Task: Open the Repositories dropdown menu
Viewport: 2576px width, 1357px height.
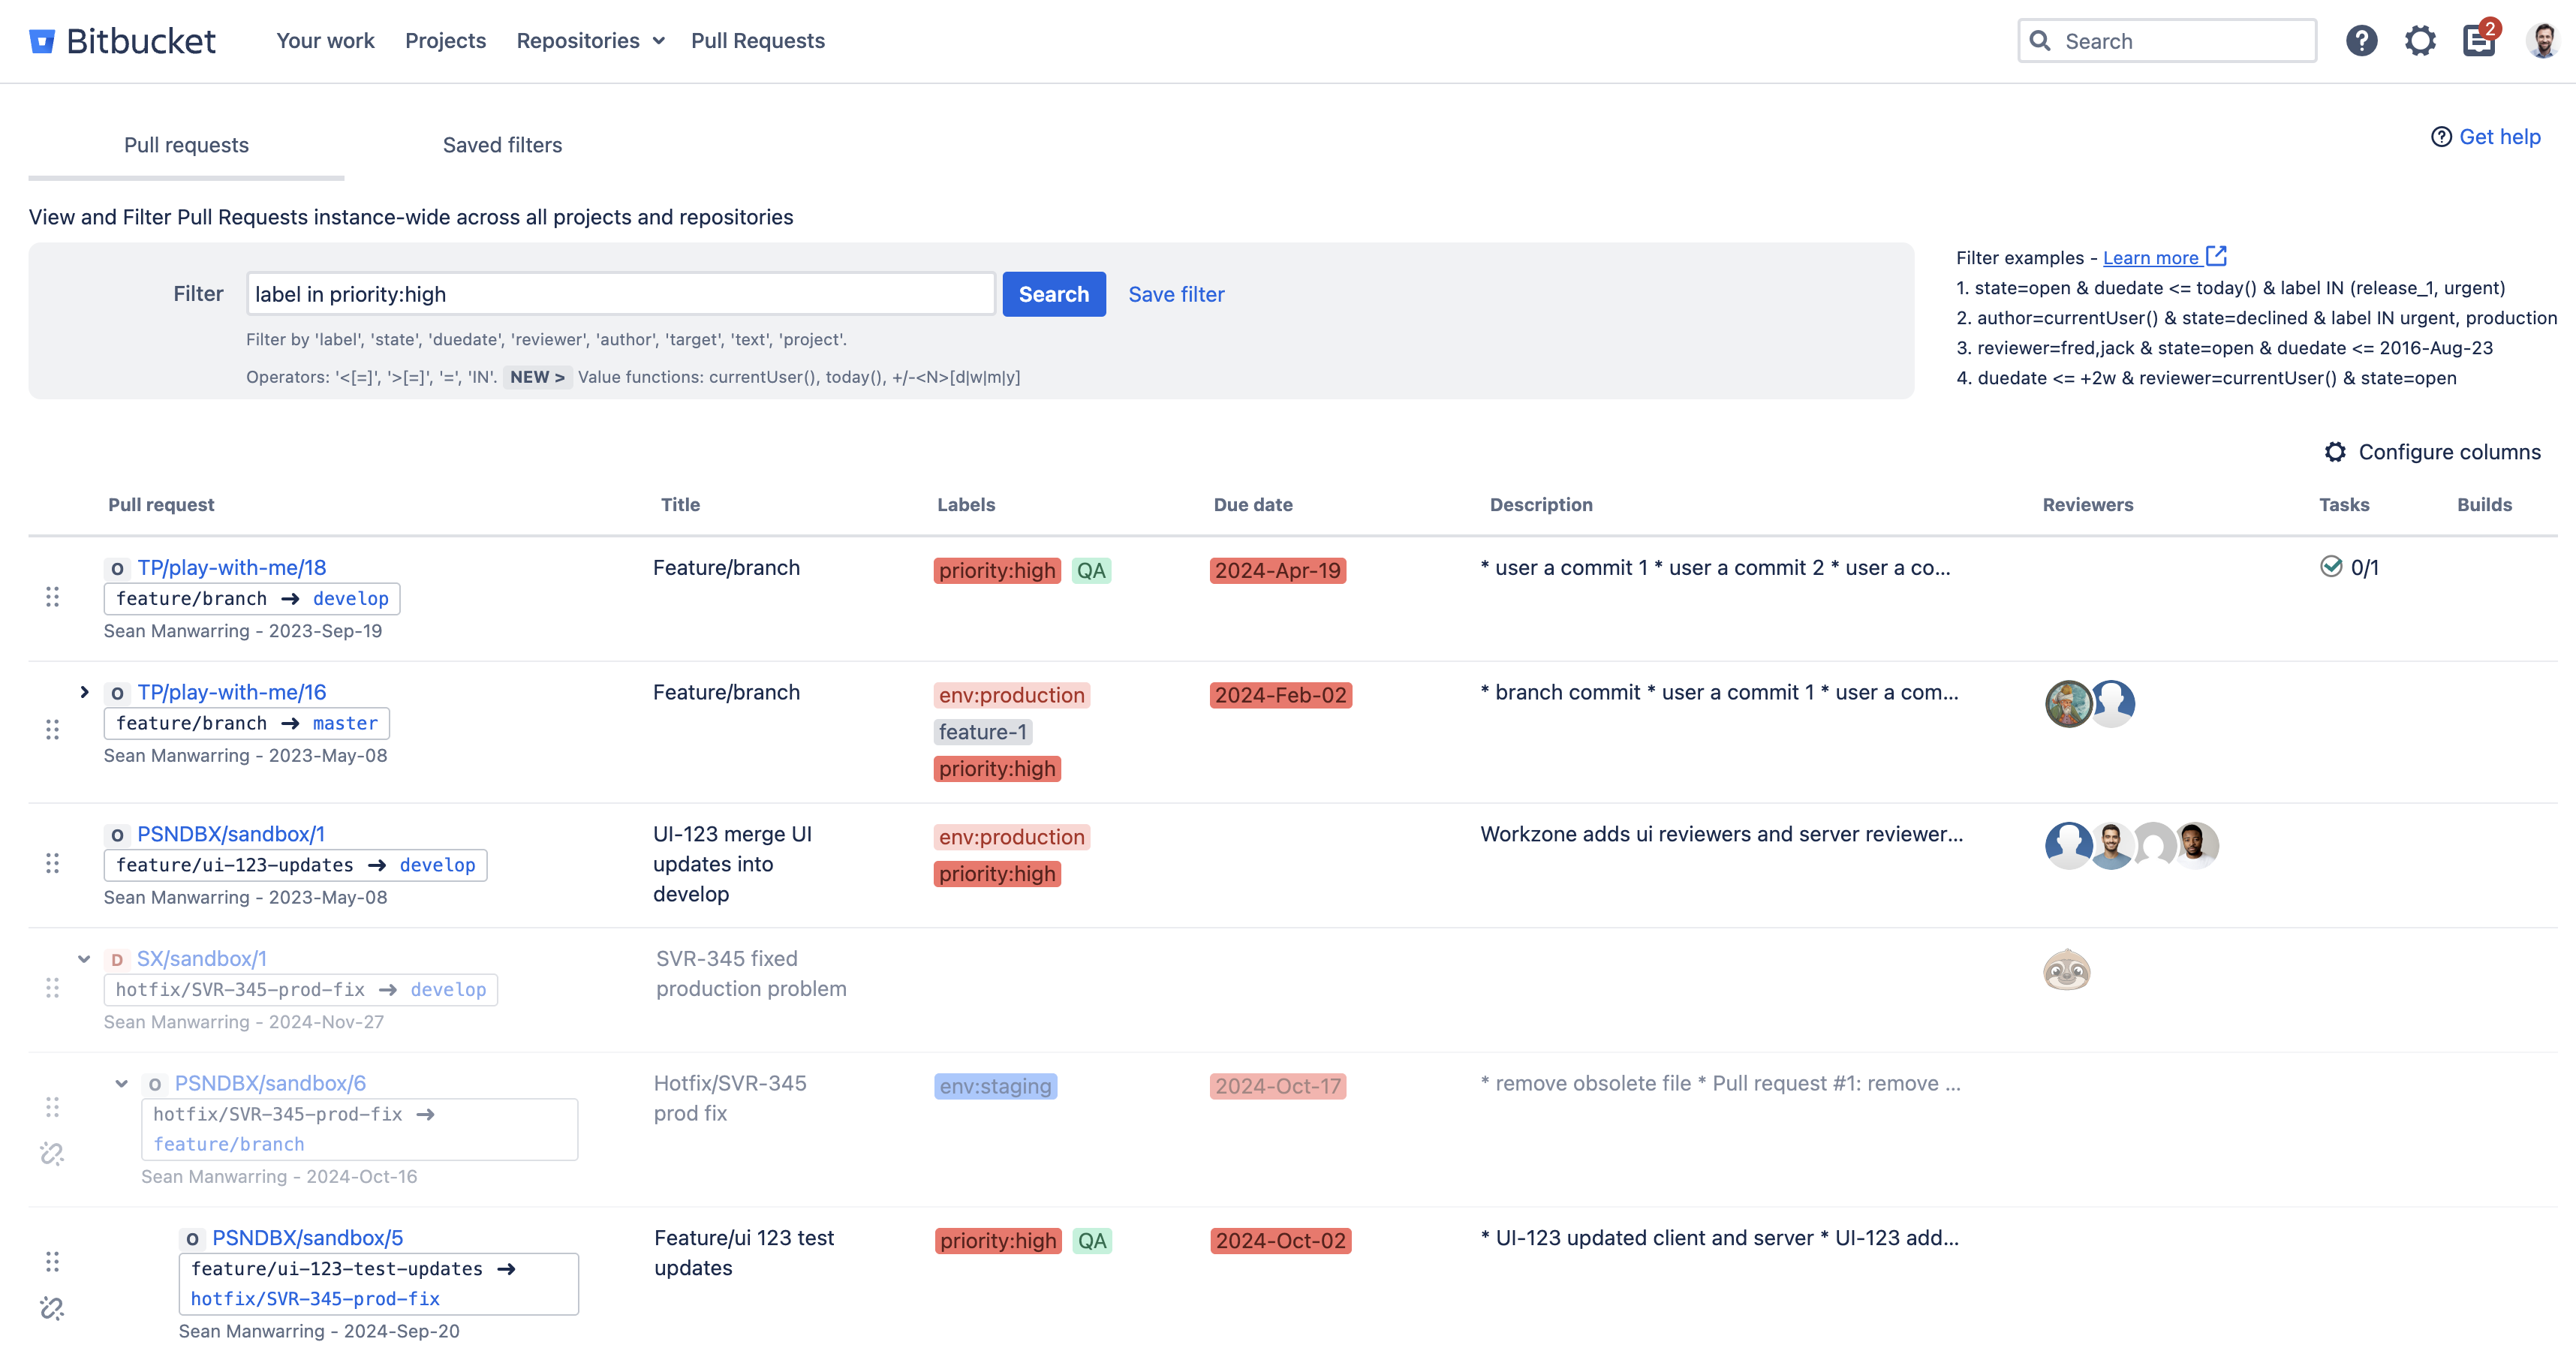Action: coord(590,41)
